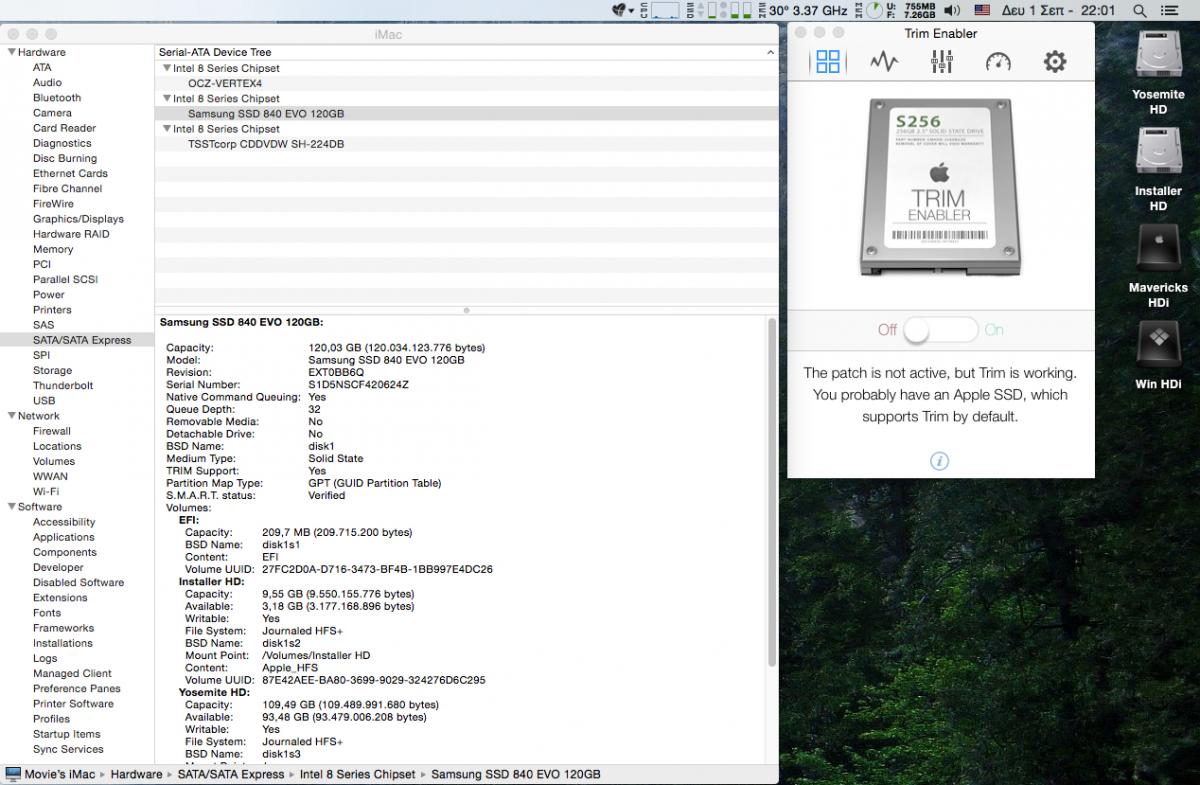Click the memory usage pie menu bar icon

(x=874, y=10)
